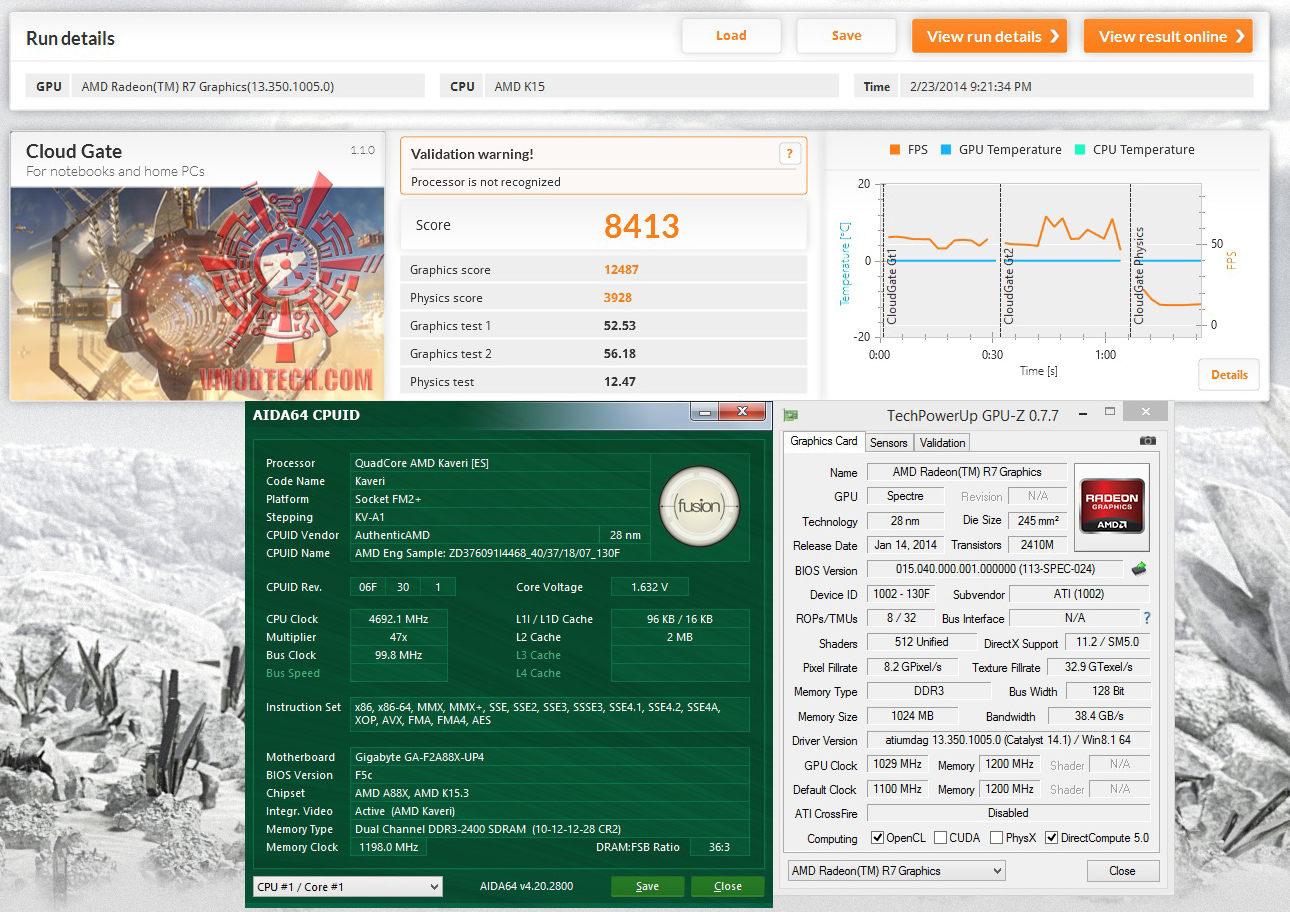Toggle the CUDA checkbox in GPU-Z

point(939,838)
